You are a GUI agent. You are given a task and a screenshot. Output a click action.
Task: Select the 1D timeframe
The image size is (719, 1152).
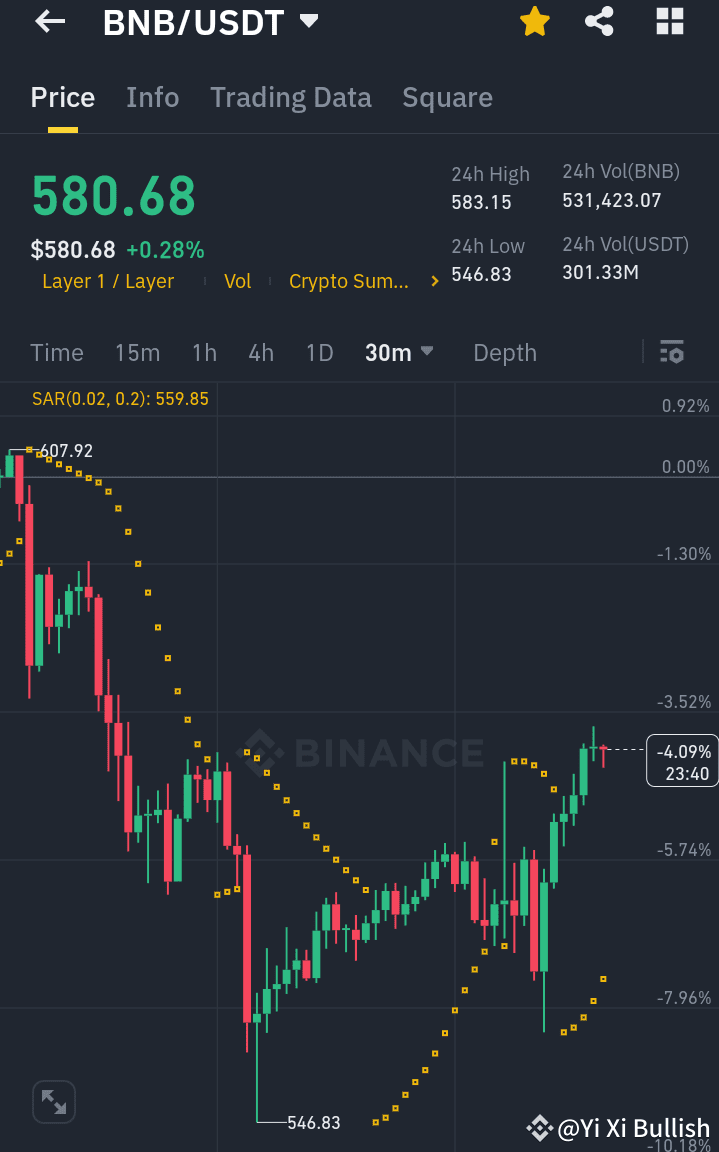[319, 352]
